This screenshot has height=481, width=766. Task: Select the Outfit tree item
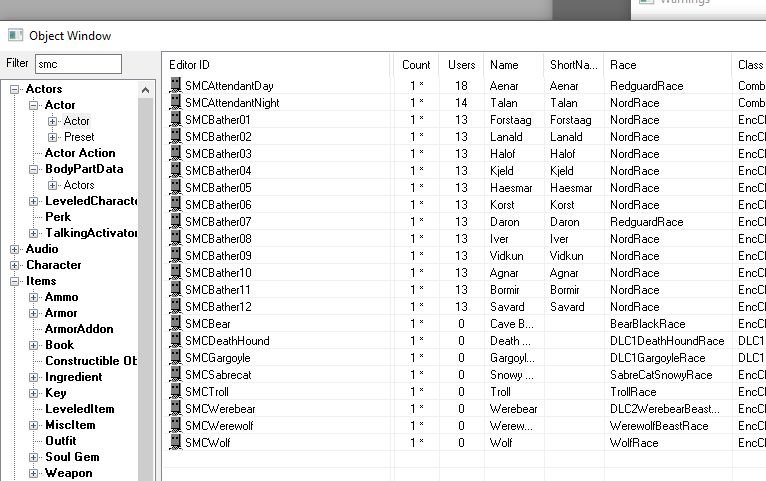point(61,441)
